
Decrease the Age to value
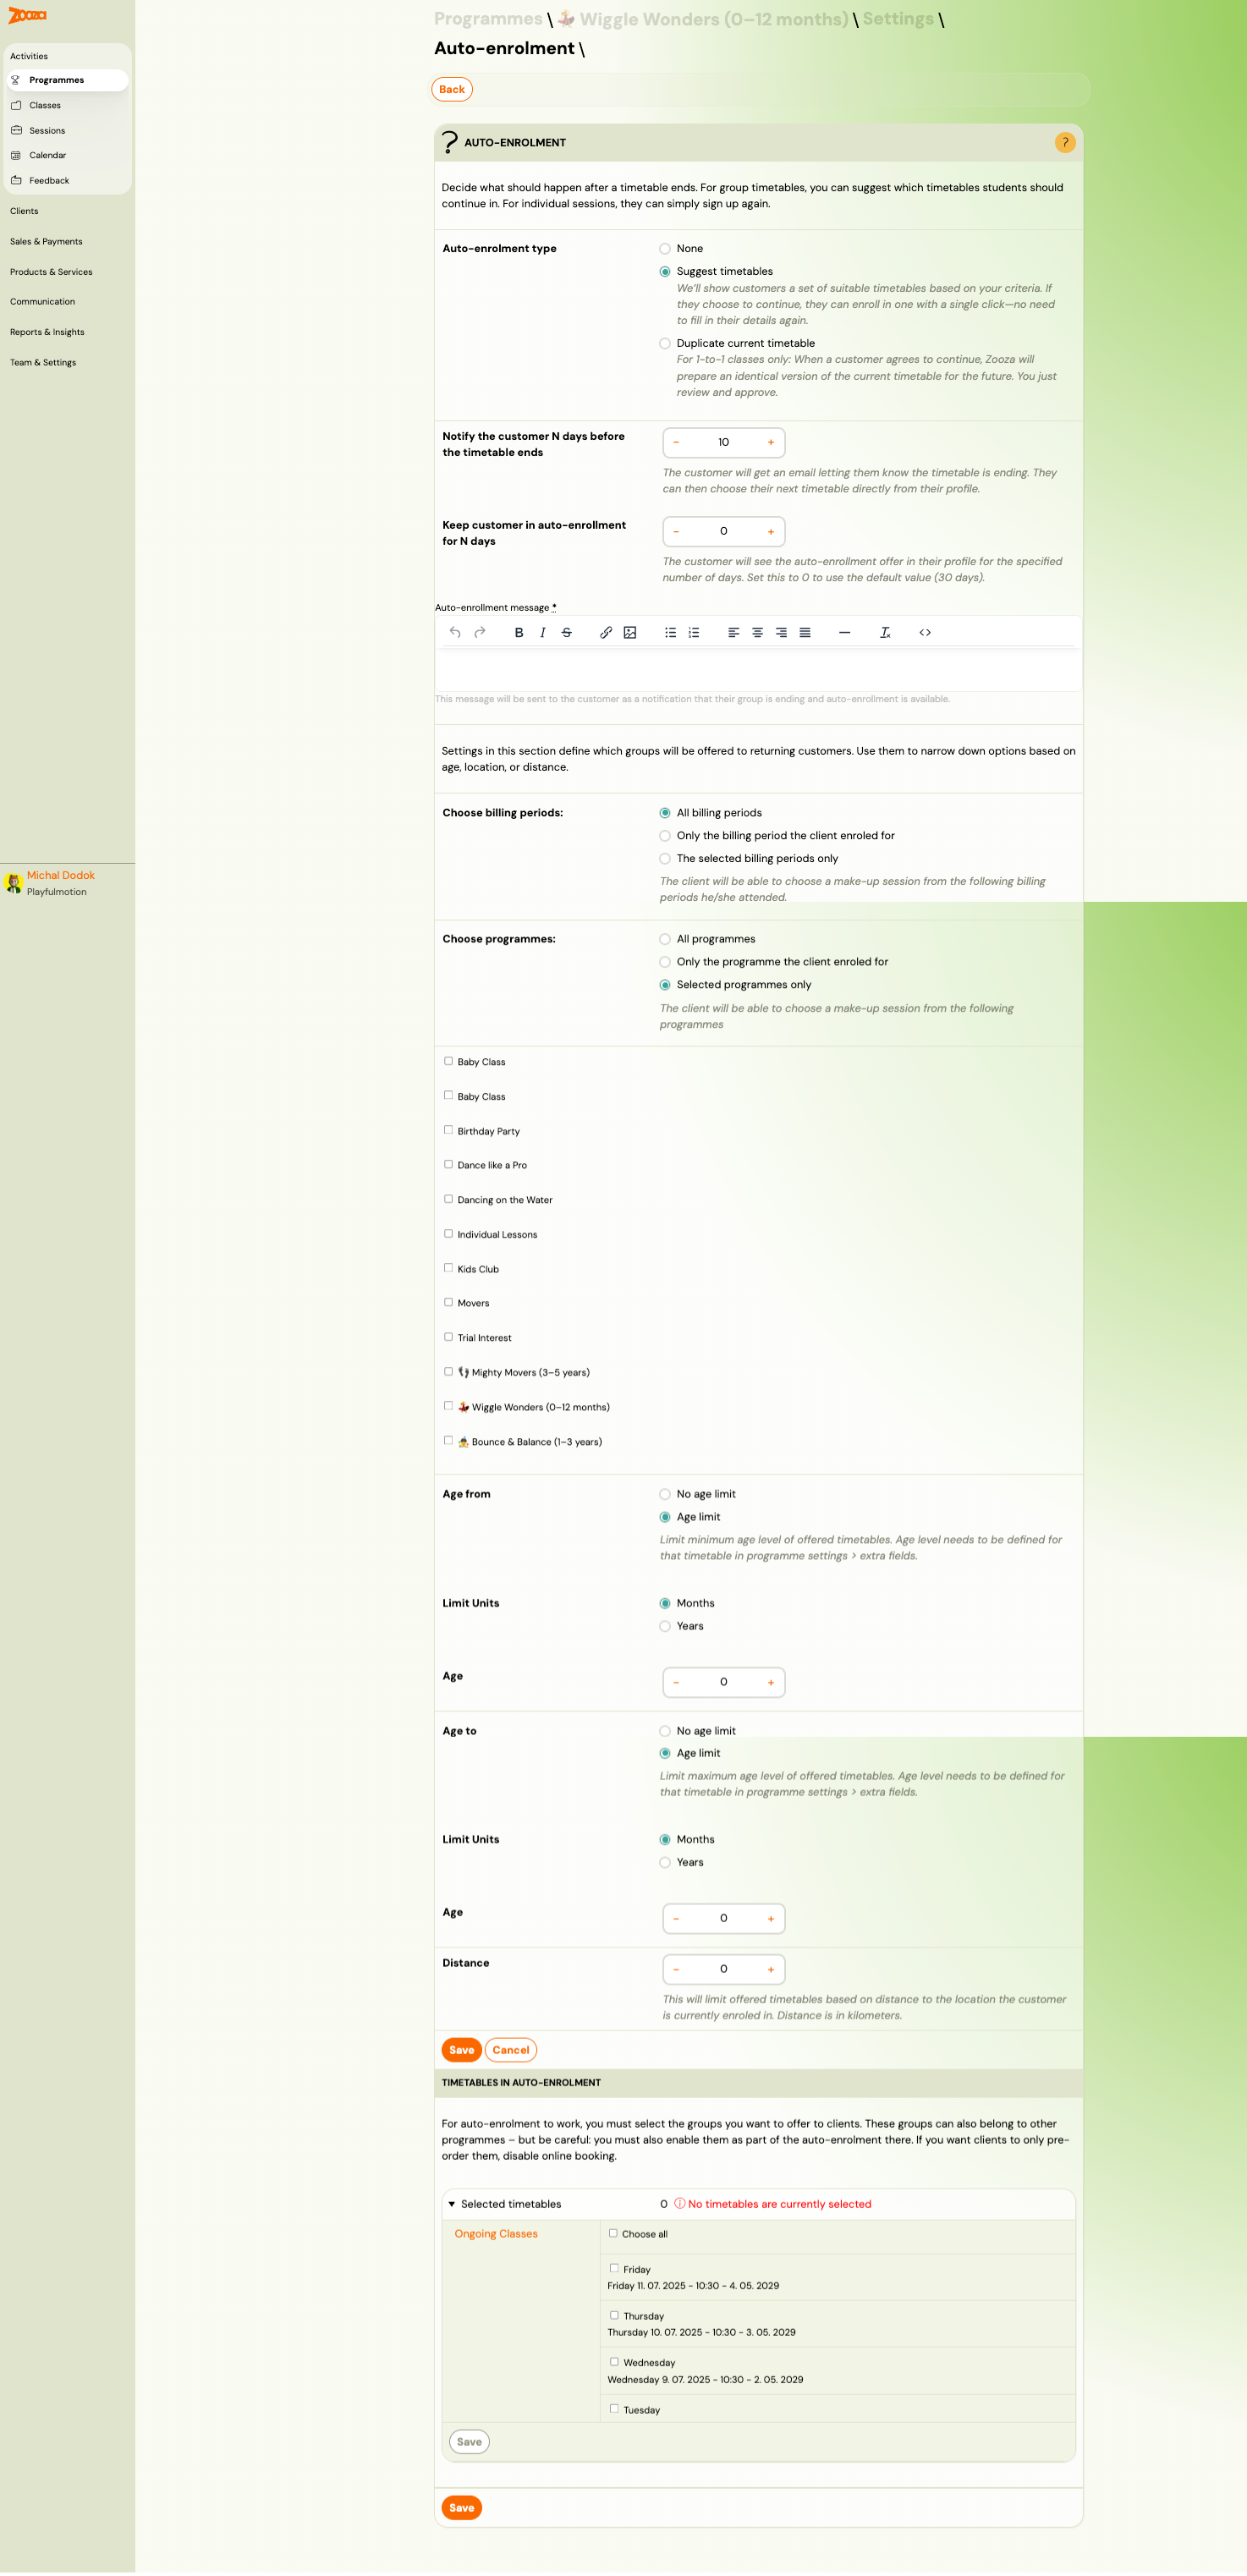click(x=676, y=1918)
